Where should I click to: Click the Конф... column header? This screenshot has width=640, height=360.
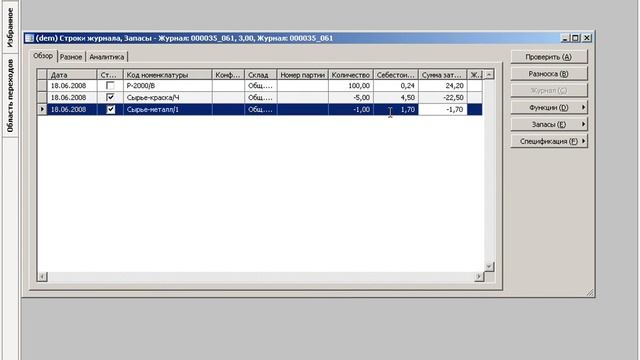click(x=228, y=75)
